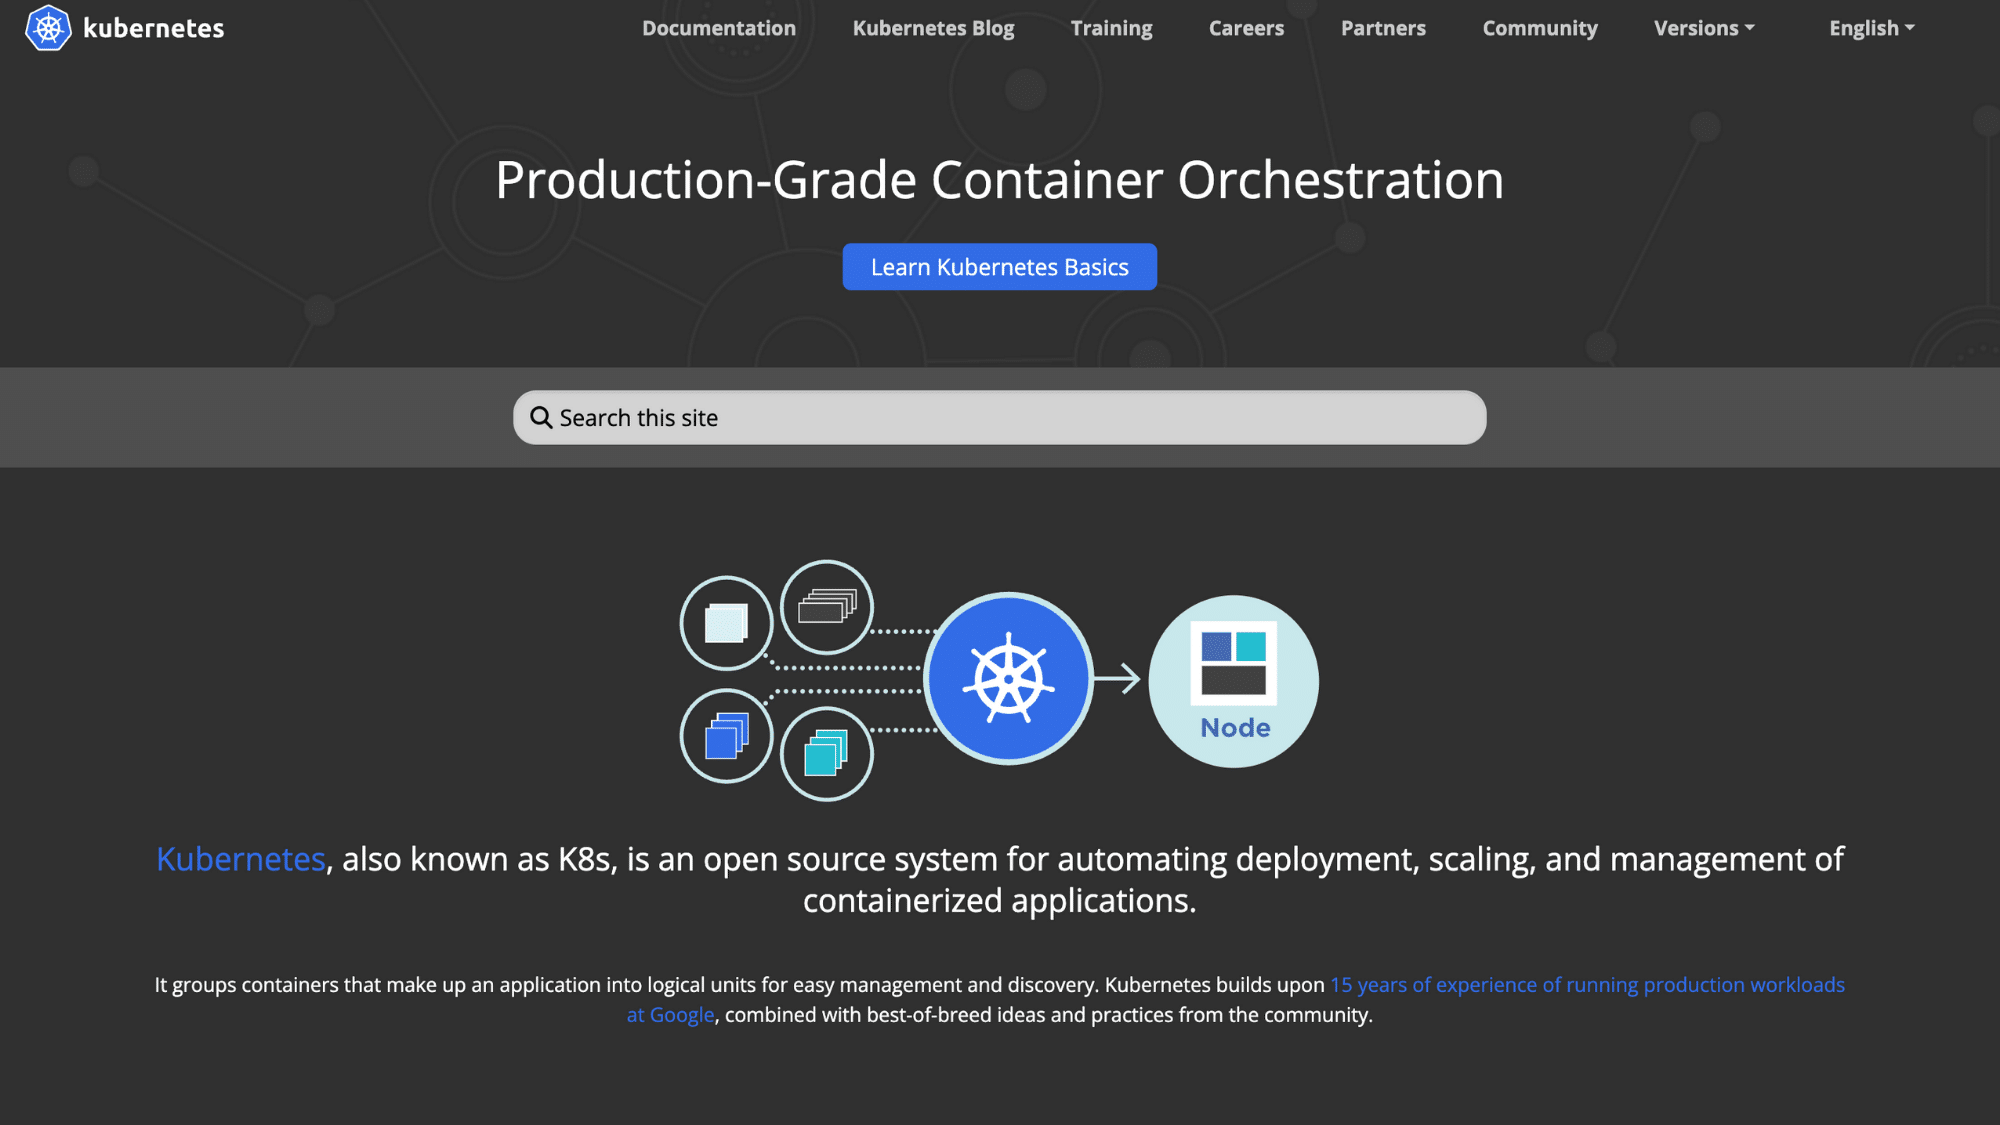Click the stacked containers icon top of diagram
This screenshot has width=2000, height=1125.
click(x=826, y=606)
